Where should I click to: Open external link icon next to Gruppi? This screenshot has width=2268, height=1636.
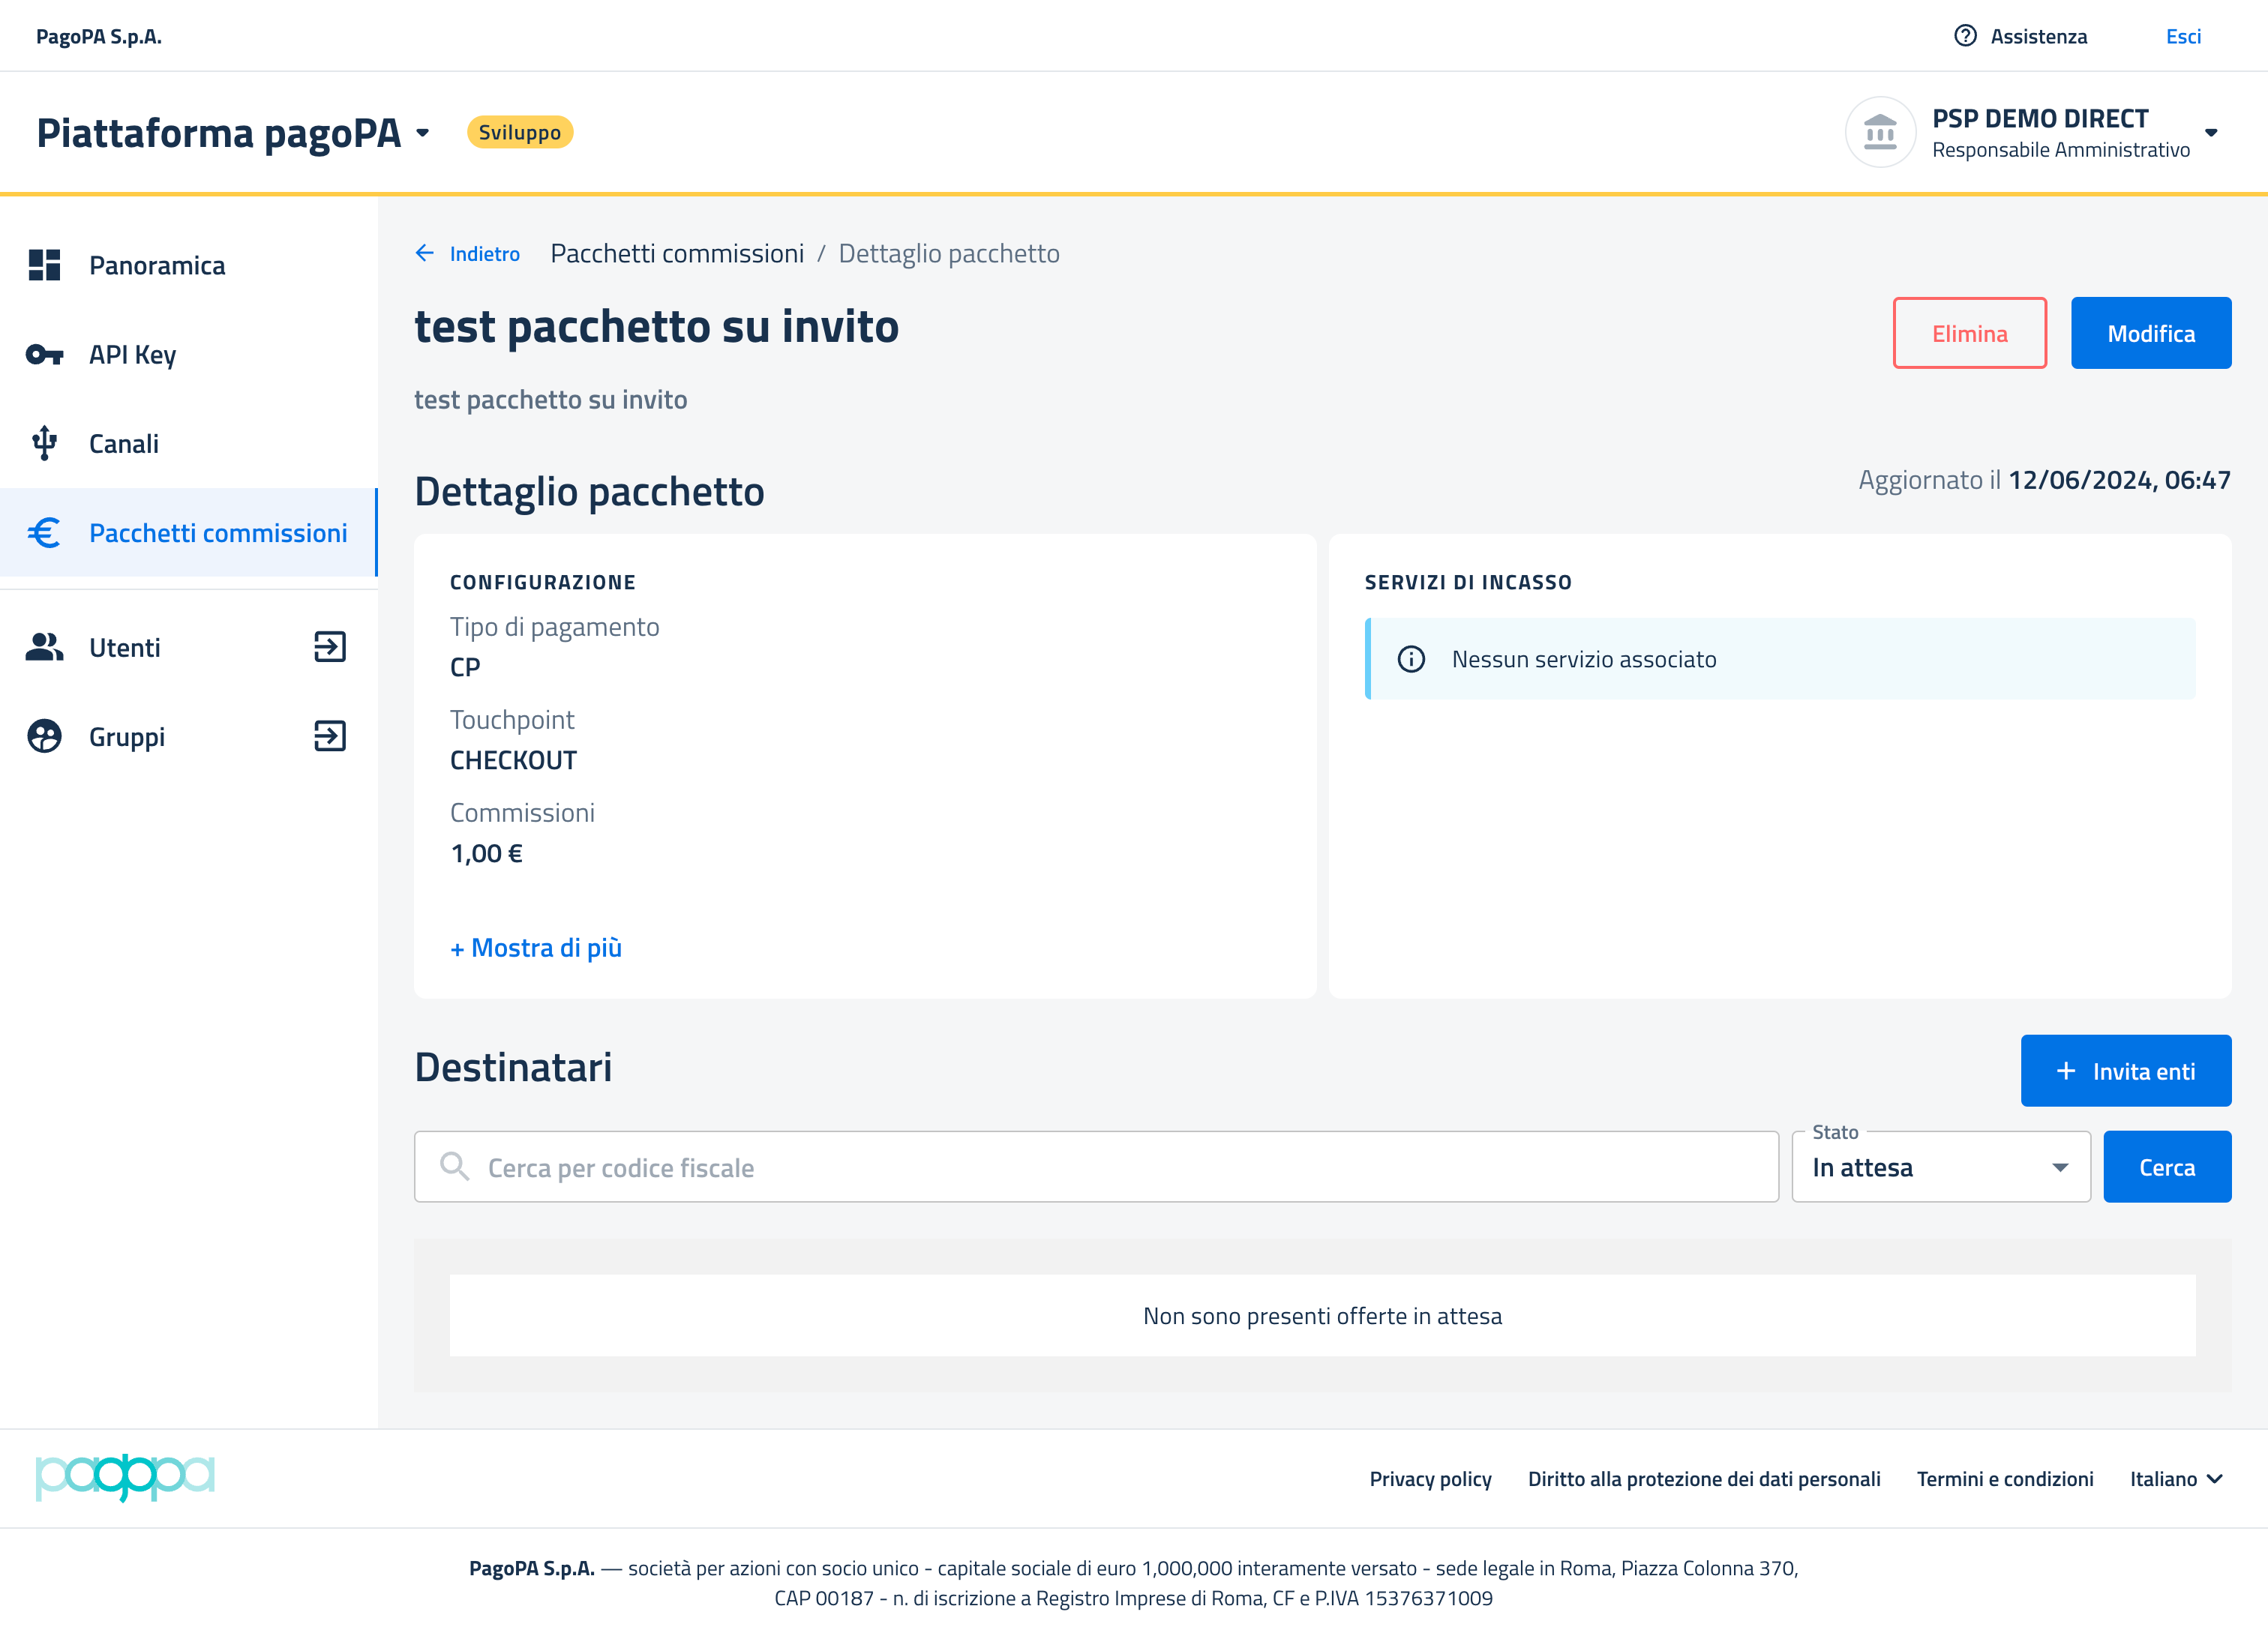point(329,736)
